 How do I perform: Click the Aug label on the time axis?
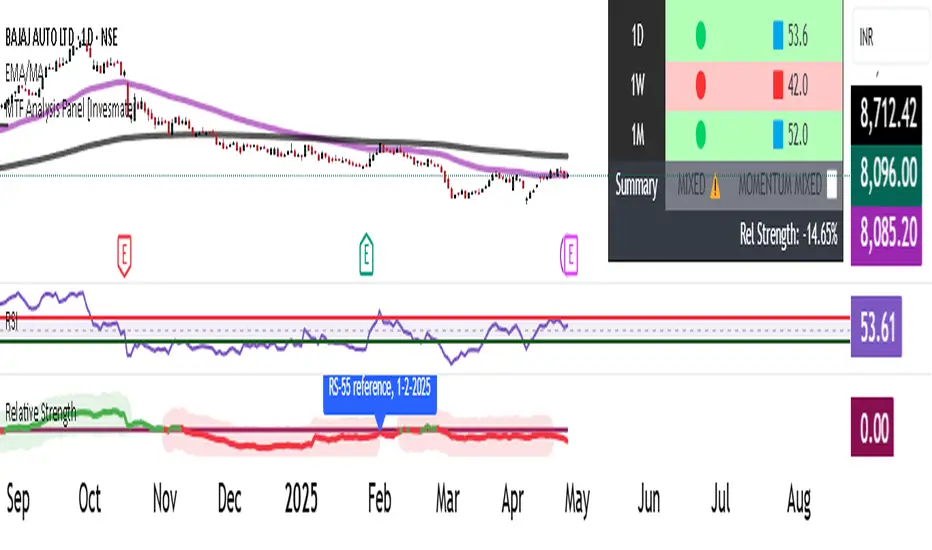point(798,500)
